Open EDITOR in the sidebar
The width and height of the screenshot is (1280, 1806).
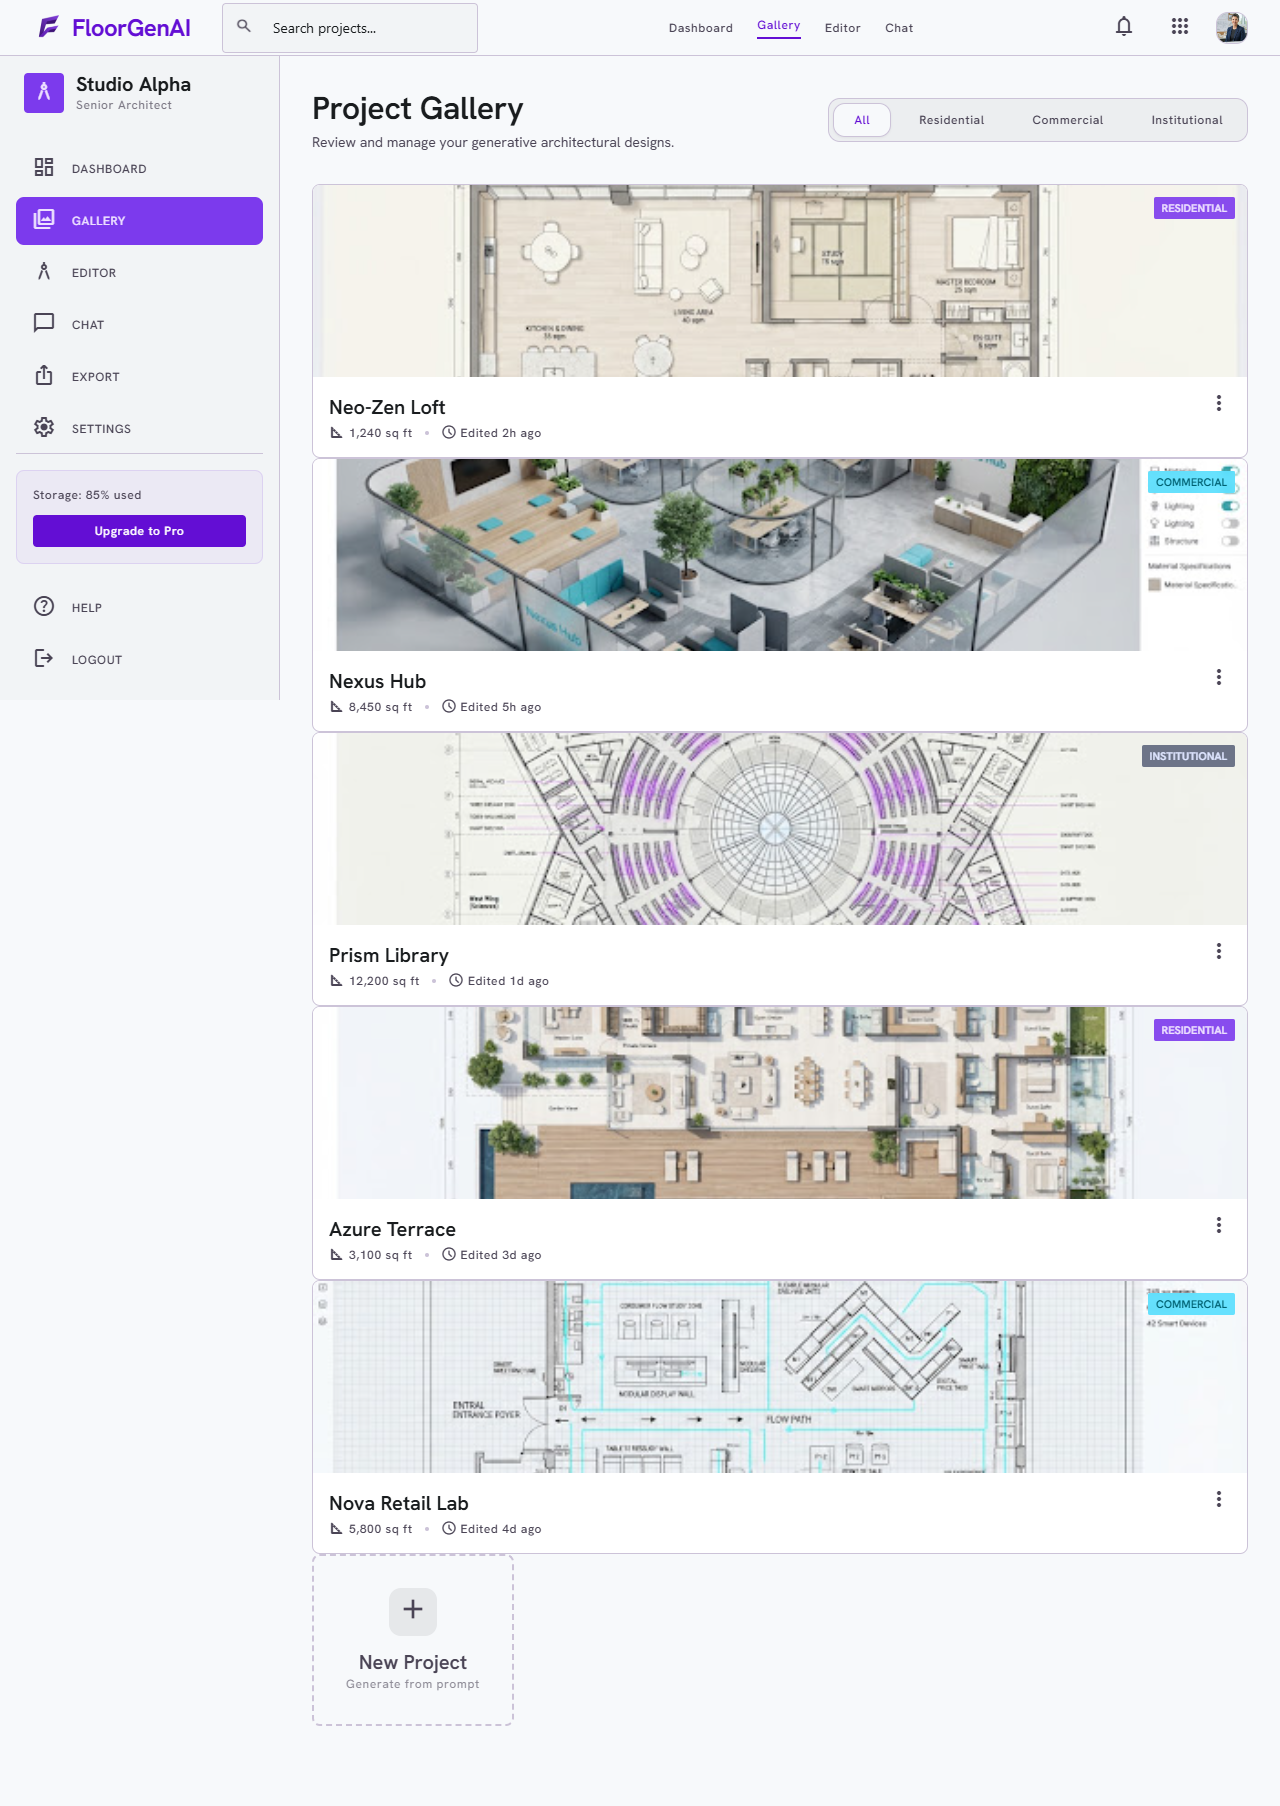pos(139,273)
